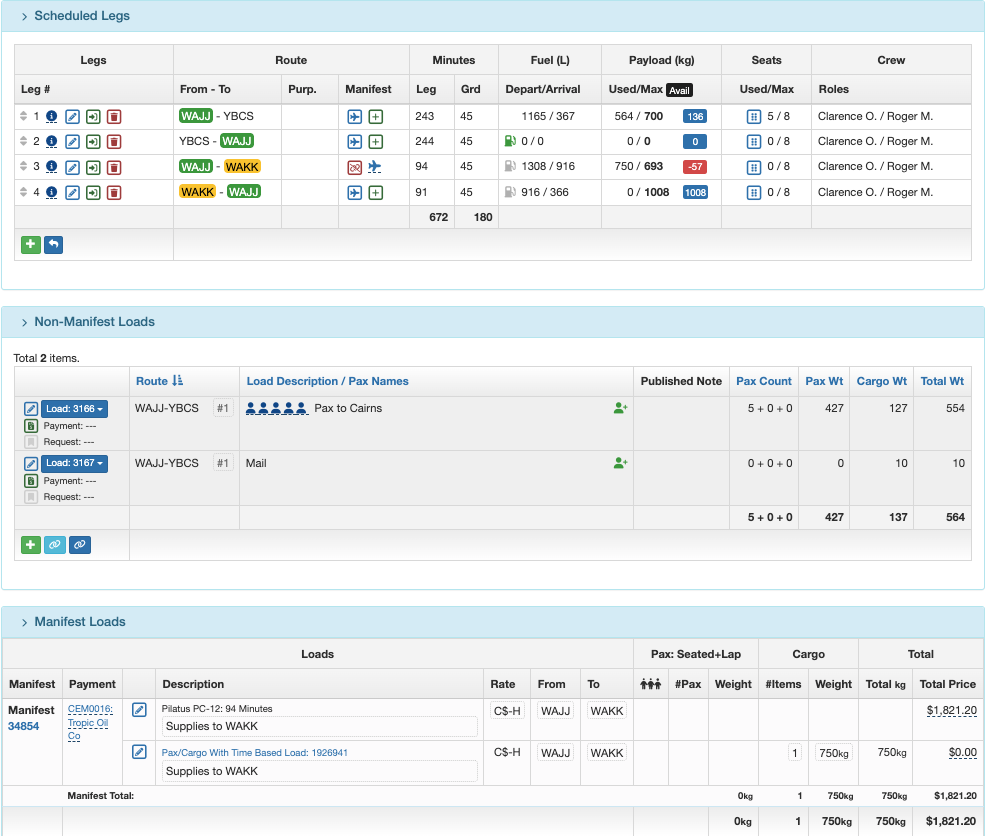
Task: Add a manifest to leg 4 with the plus icon
Action: pos(375,192)
